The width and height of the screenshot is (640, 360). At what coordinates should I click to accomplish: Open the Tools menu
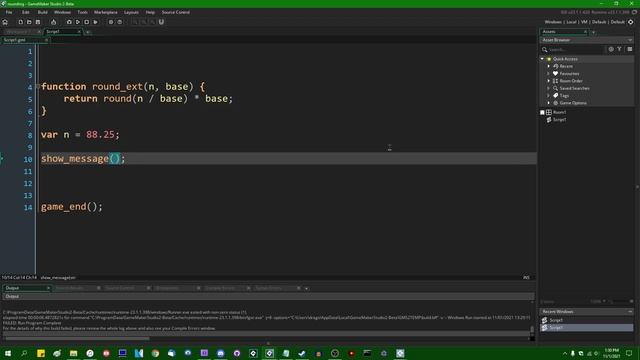click(82, 12)
